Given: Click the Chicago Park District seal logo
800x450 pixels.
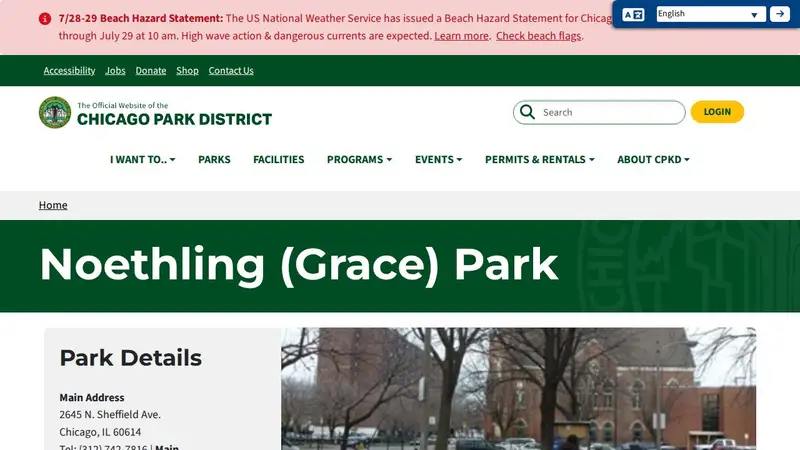Looking at the screenshot, I should pos(55,112).
